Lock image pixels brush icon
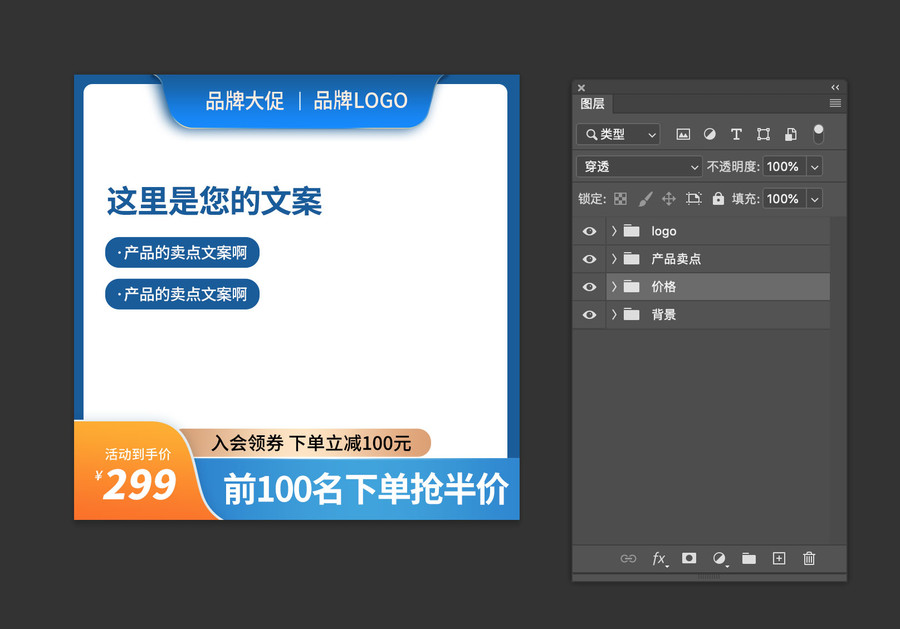Viewport: 900px width, 629px height. coord(645,199)
